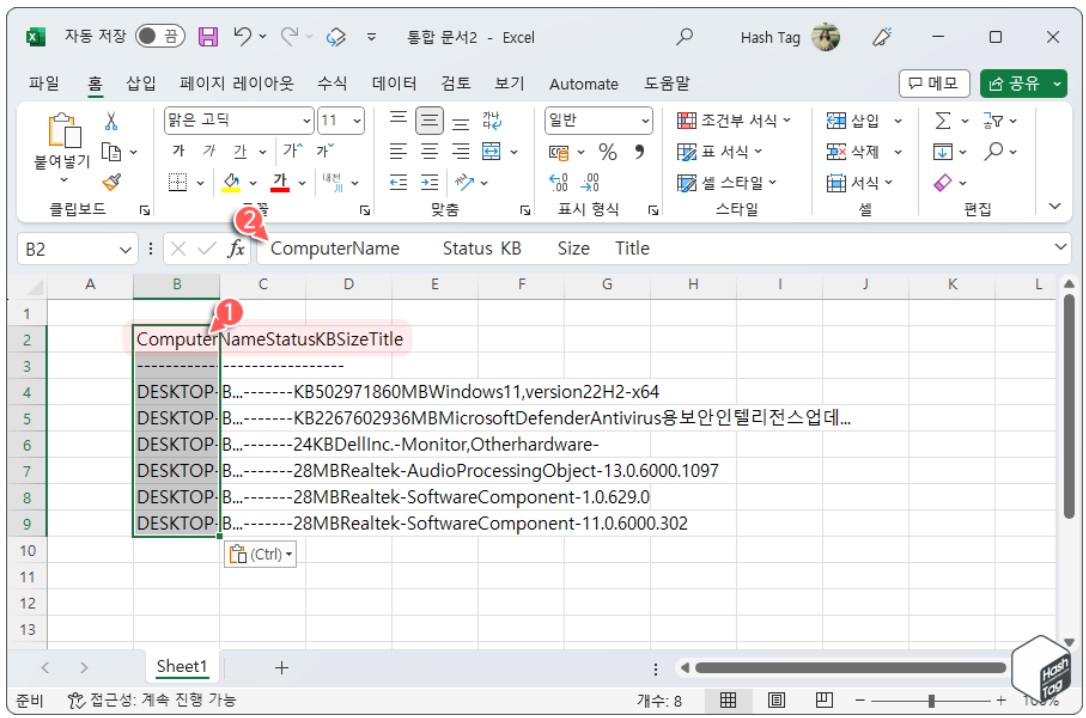1086x718 pixels.
Task: Expand the formula bar
Action: pos(1060,247)
